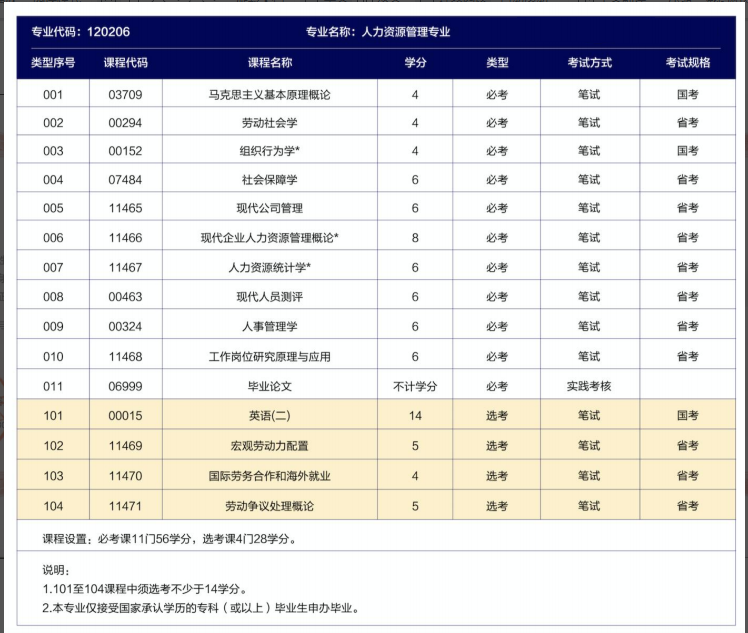Click the 考试规格 column header
The width and height of the screenshot is (748, 633).
(x=688, y=62)
